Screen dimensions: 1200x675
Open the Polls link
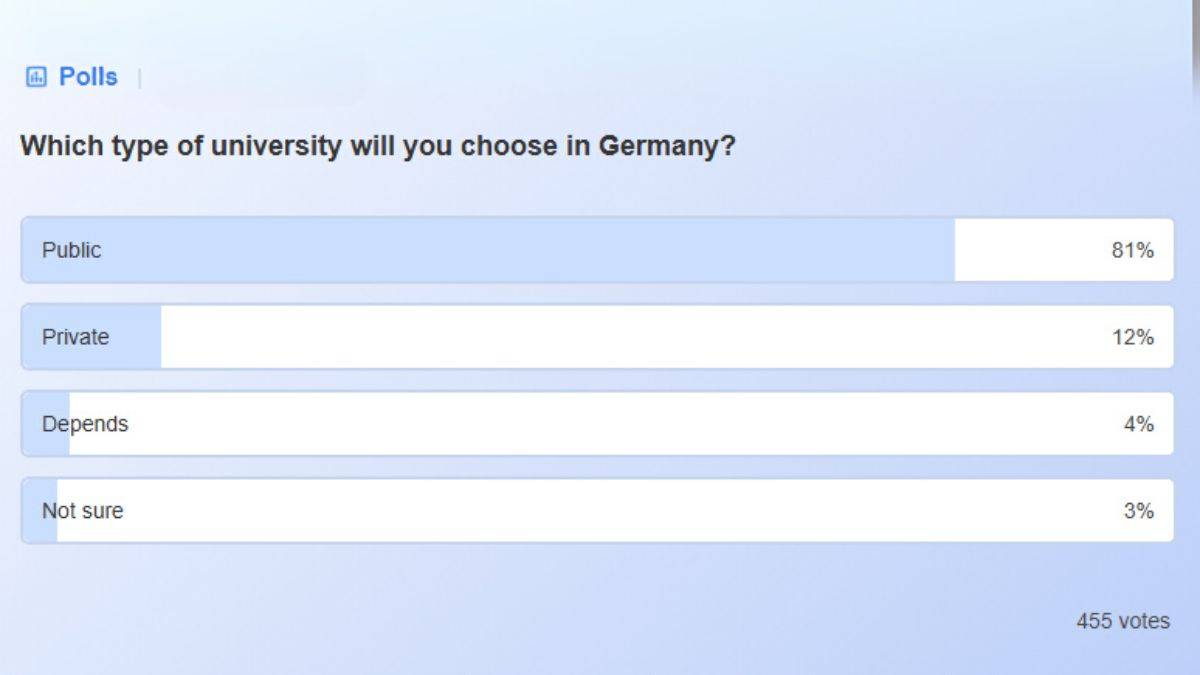coord(87,75)
